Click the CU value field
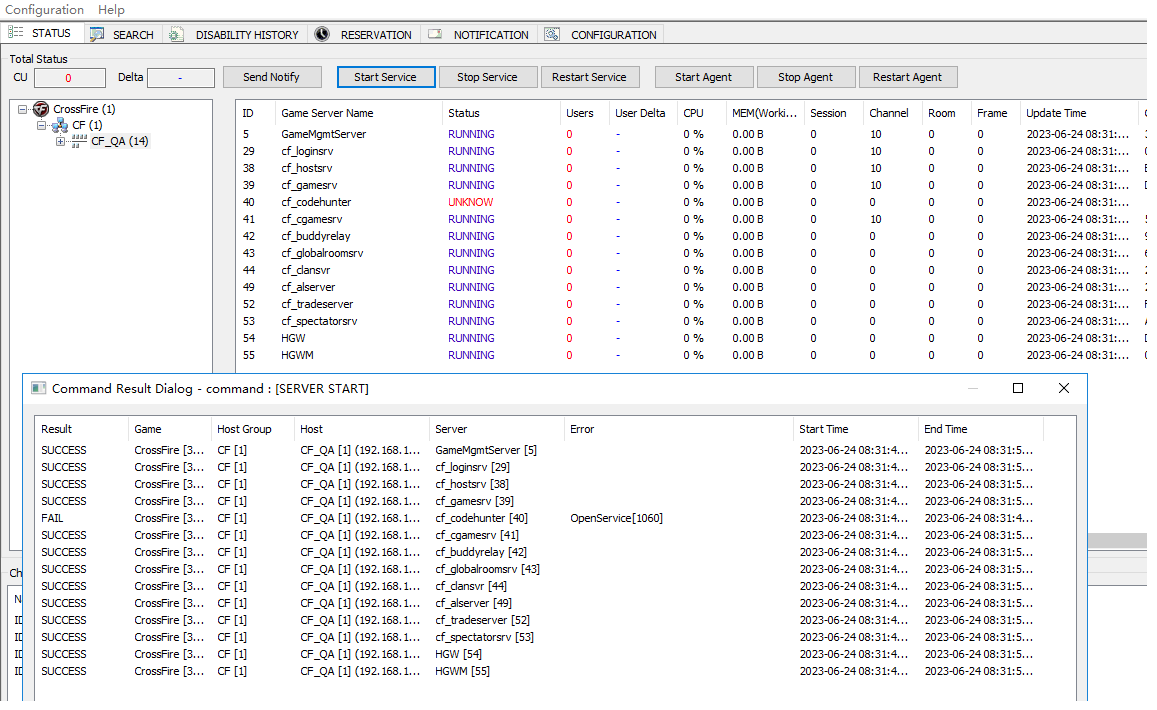1157x710 pixels. pos(69,77)
